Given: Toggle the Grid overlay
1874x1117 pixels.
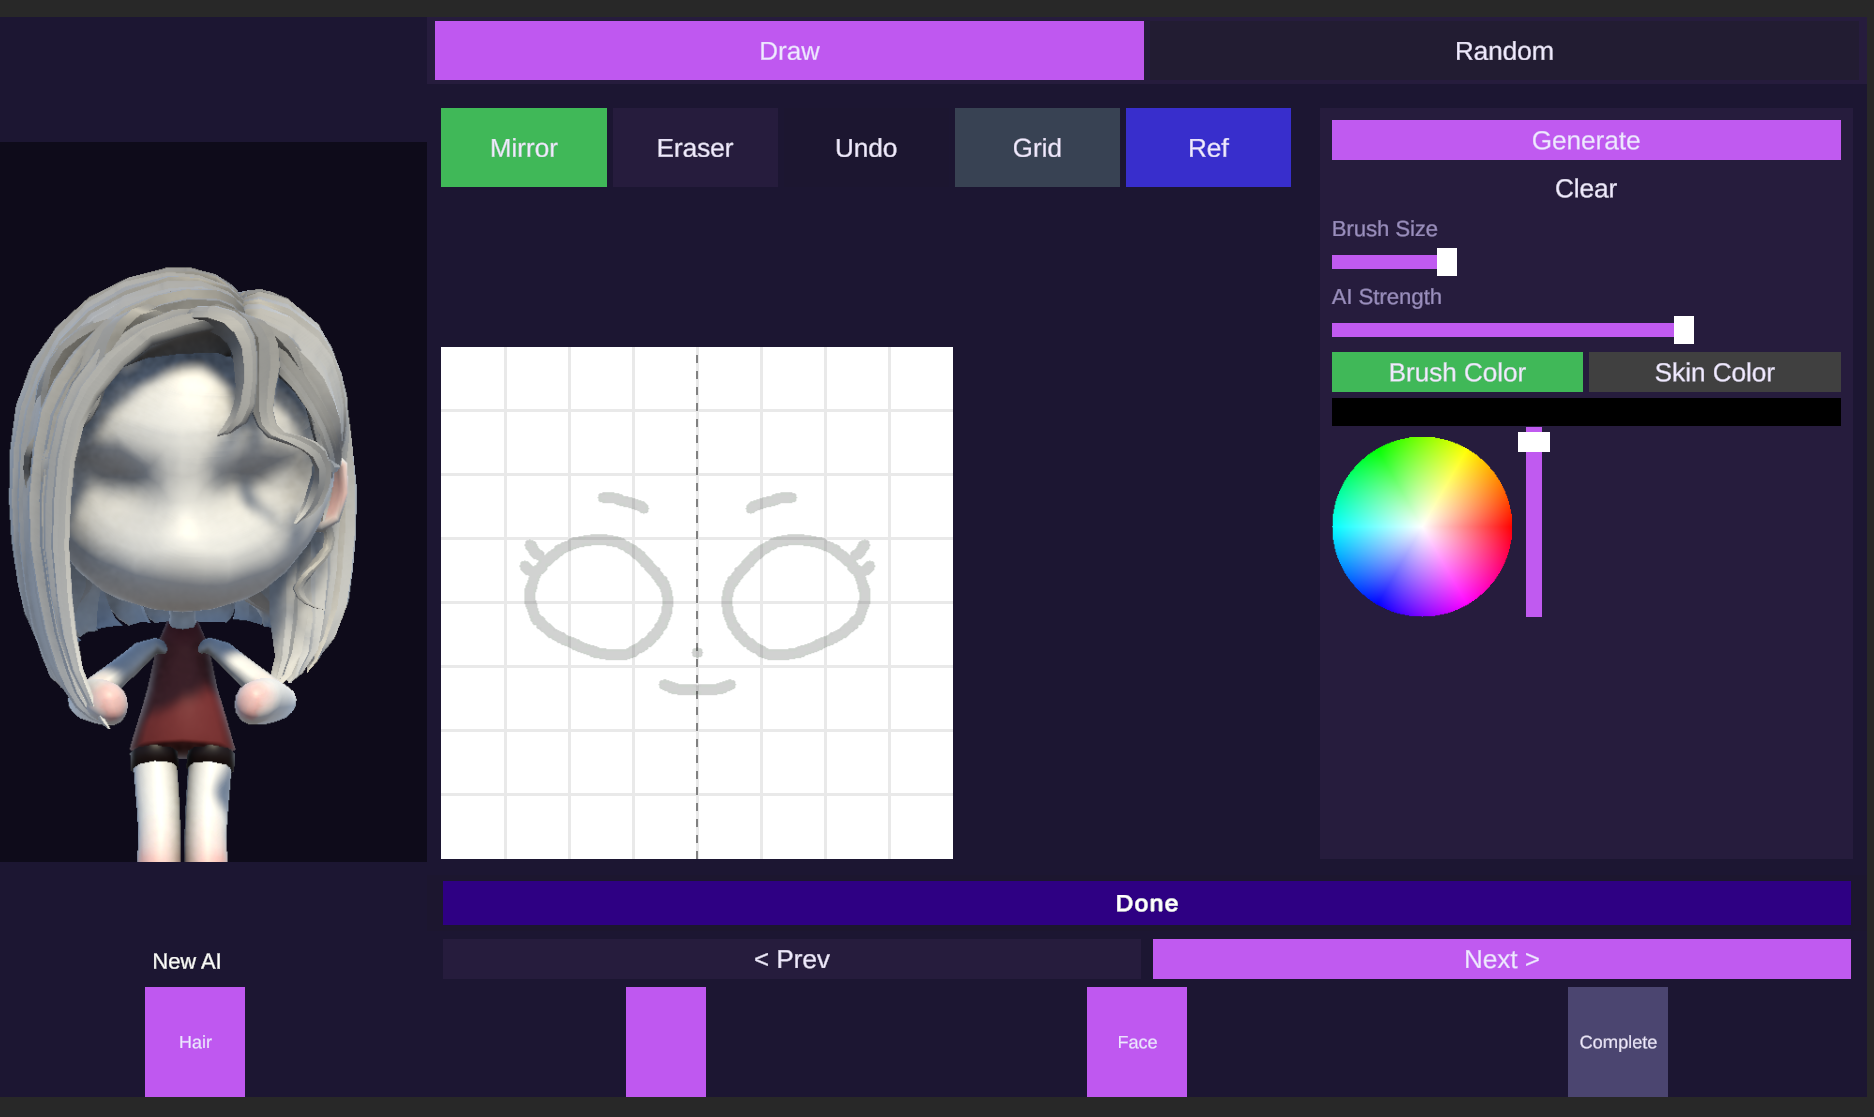Looking at the screenshot, I should (1037, 148).
